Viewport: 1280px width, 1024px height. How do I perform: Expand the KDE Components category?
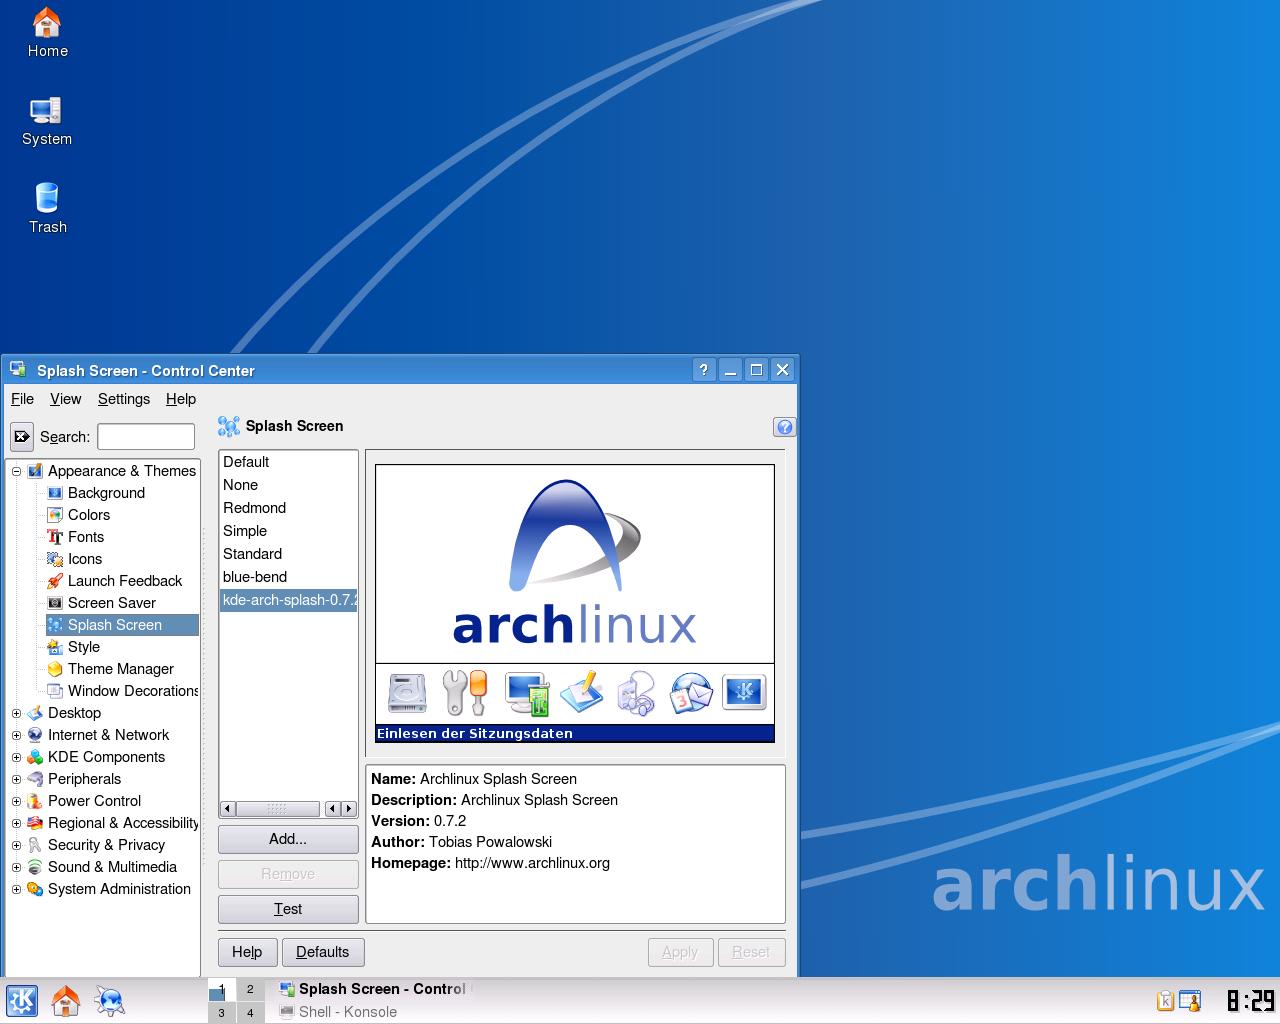16,757
